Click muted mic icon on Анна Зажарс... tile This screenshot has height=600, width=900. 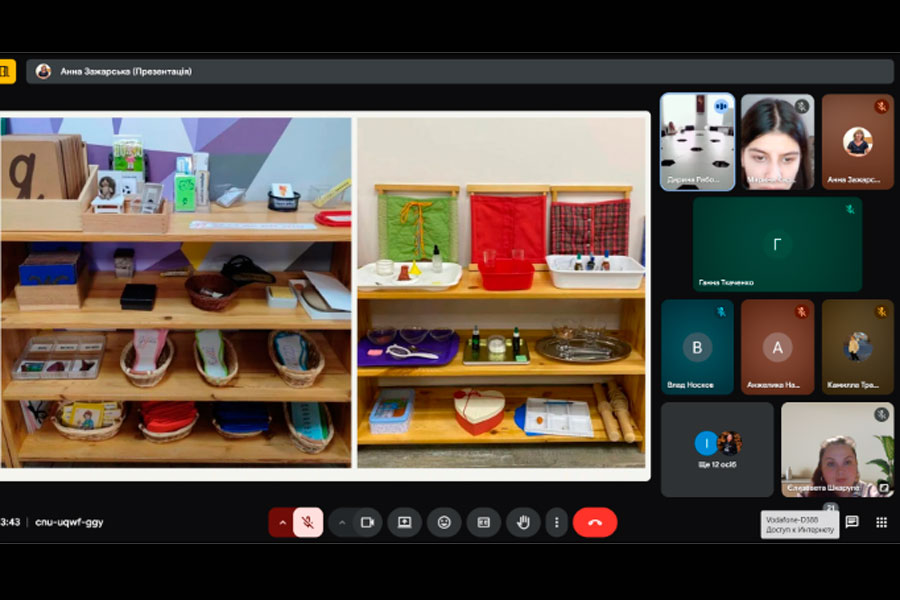point(882,106)
